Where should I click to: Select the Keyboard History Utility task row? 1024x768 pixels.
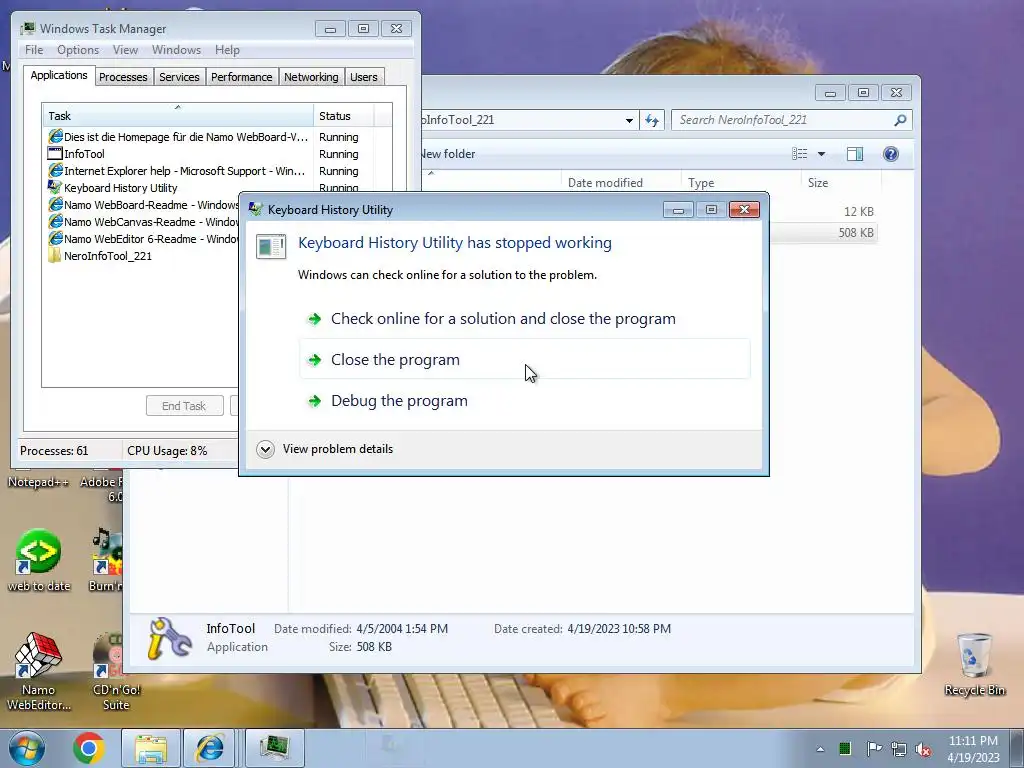pos(142,188)
